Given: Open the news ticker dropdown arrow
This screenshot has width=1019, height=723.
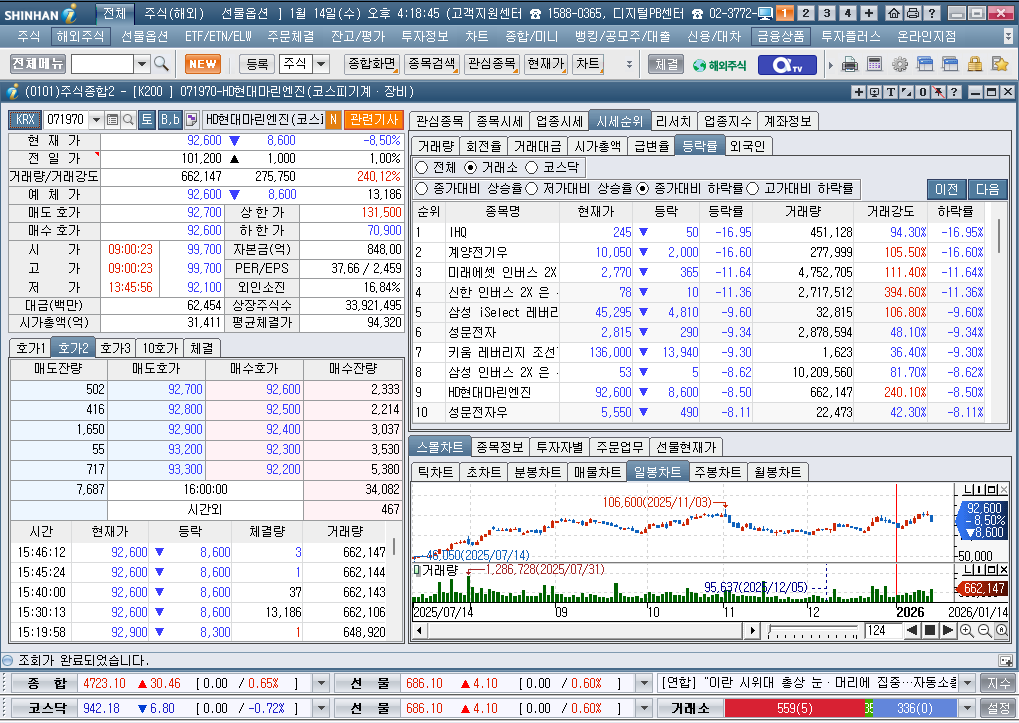Looking at the screenshot, I should point(968,683).
